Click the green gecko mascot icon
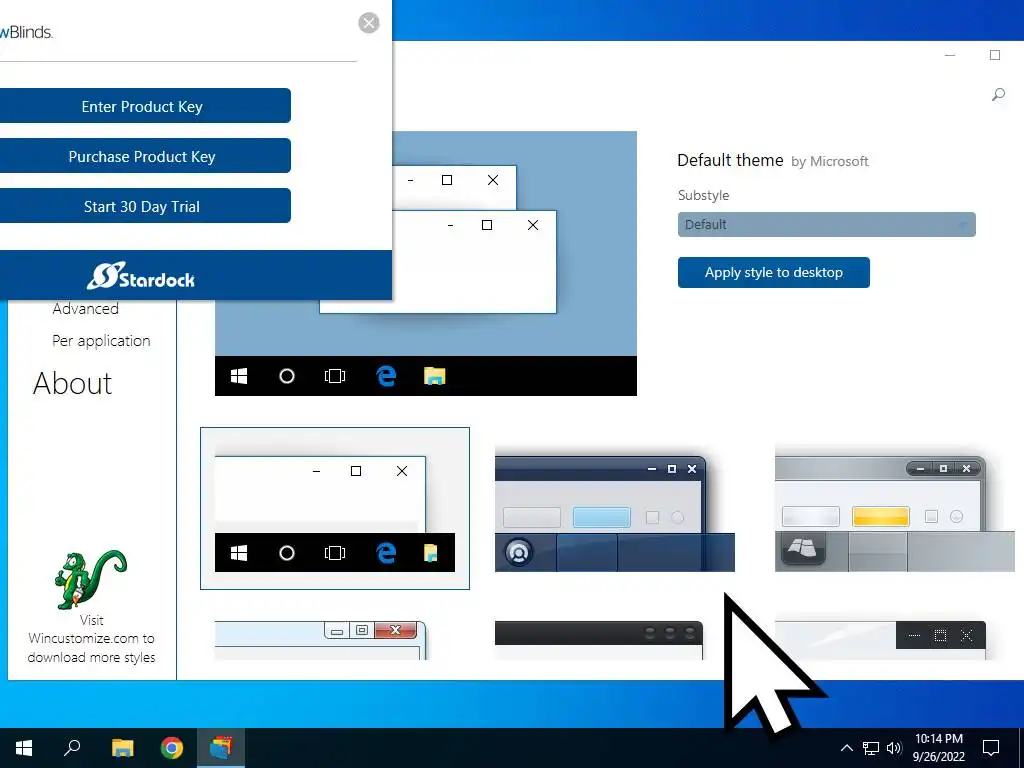Screen dimensions: 1024x768 pyautogui.click(x=90, y=580)
